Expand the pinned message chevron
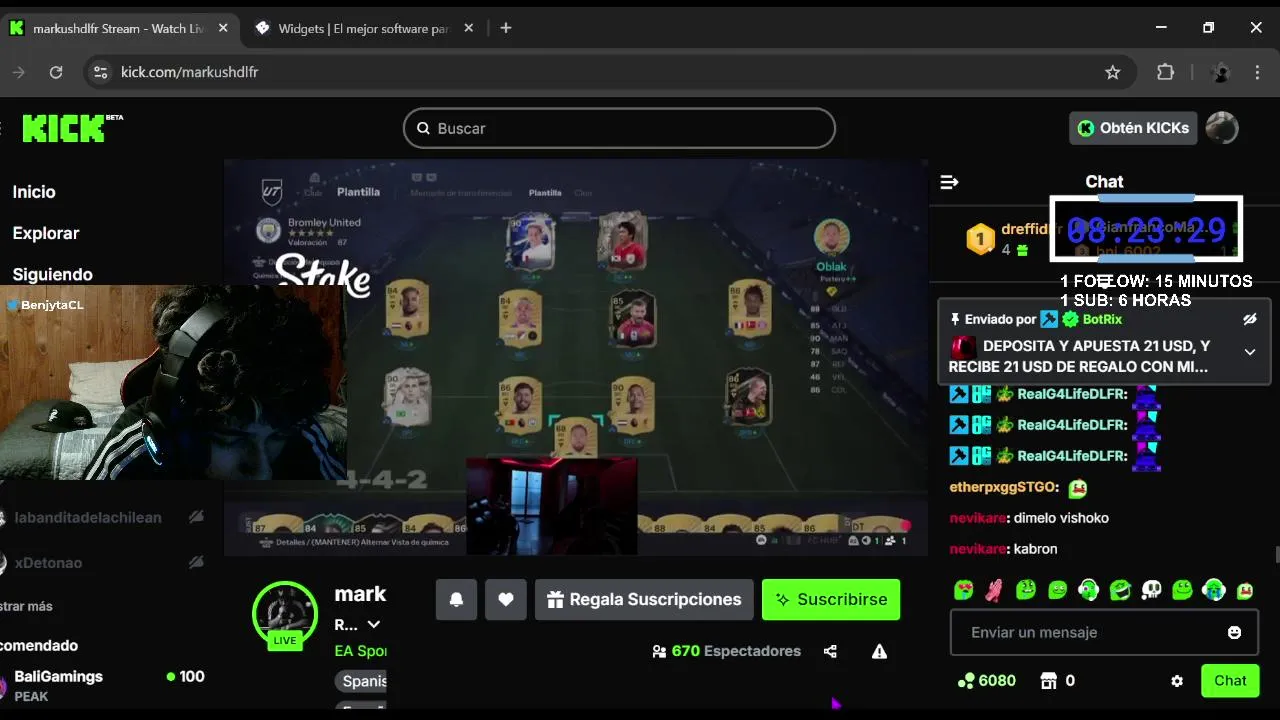1280x720 pixels. point(1249,352)
